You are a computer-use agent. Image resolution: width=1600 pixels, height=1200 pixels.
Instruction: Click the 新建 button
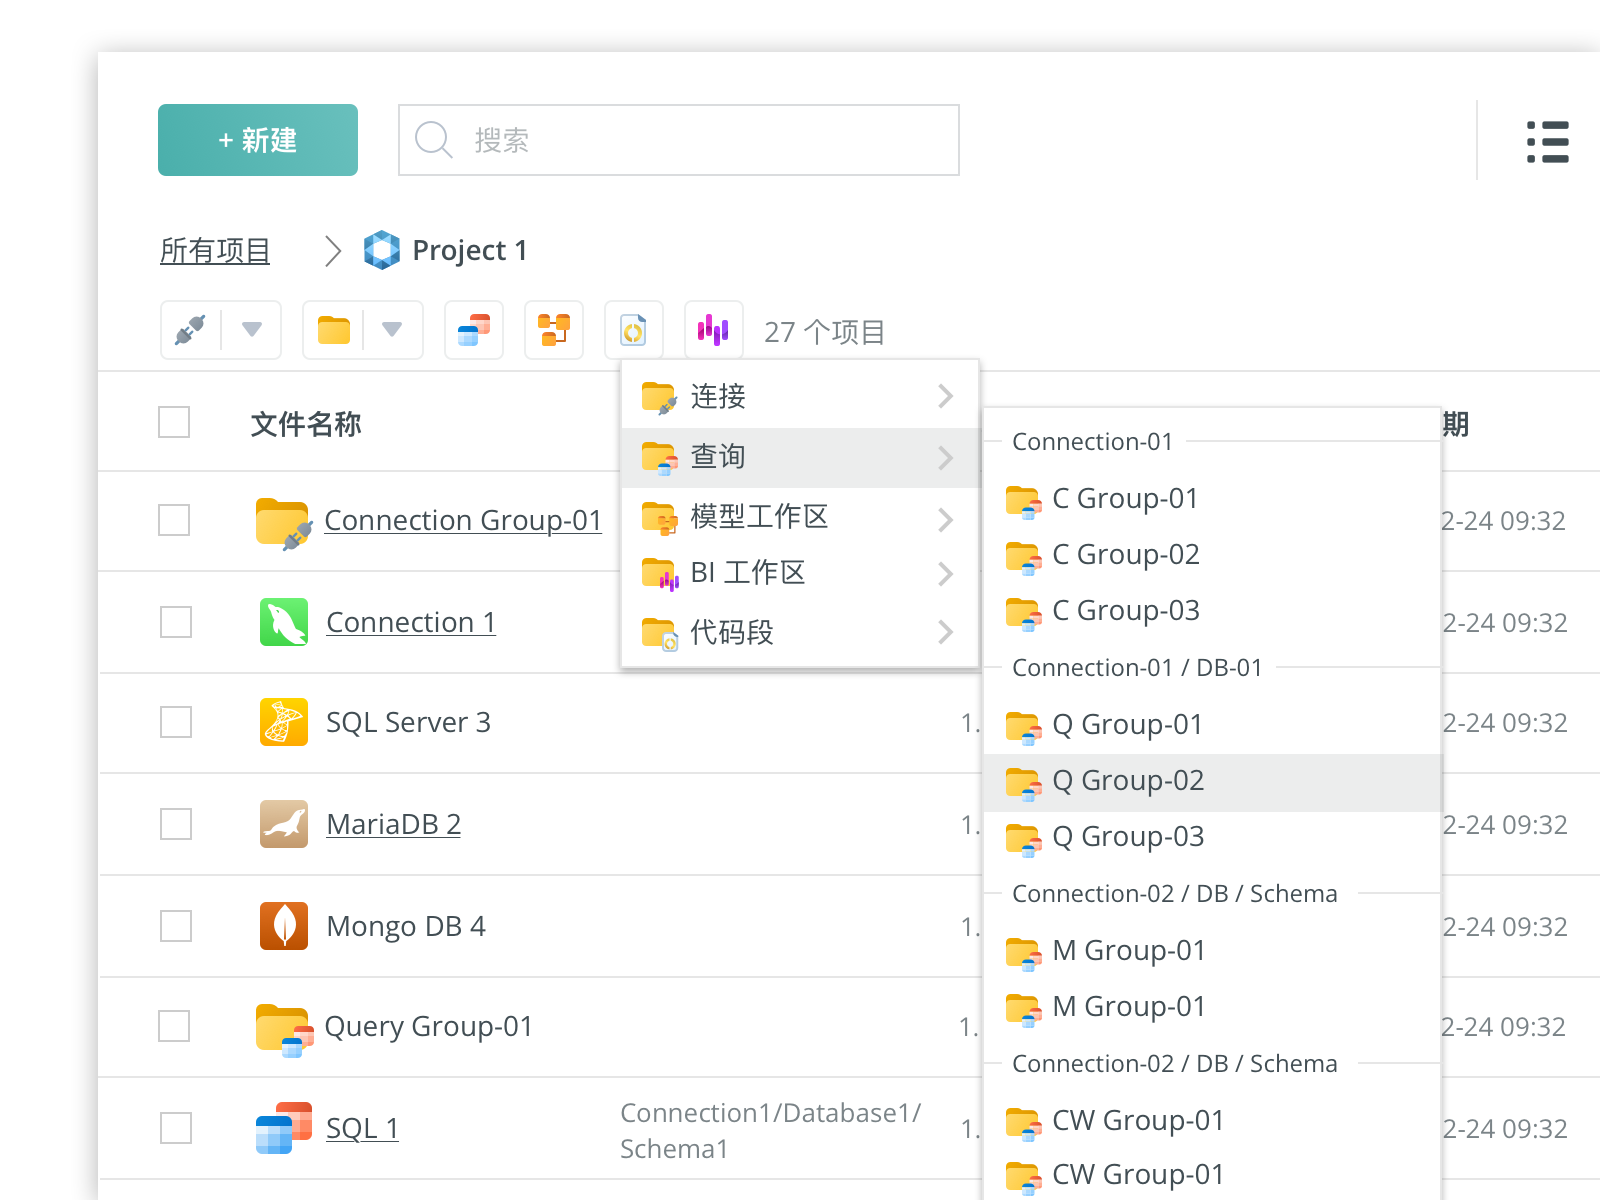(x=258, y=140)
